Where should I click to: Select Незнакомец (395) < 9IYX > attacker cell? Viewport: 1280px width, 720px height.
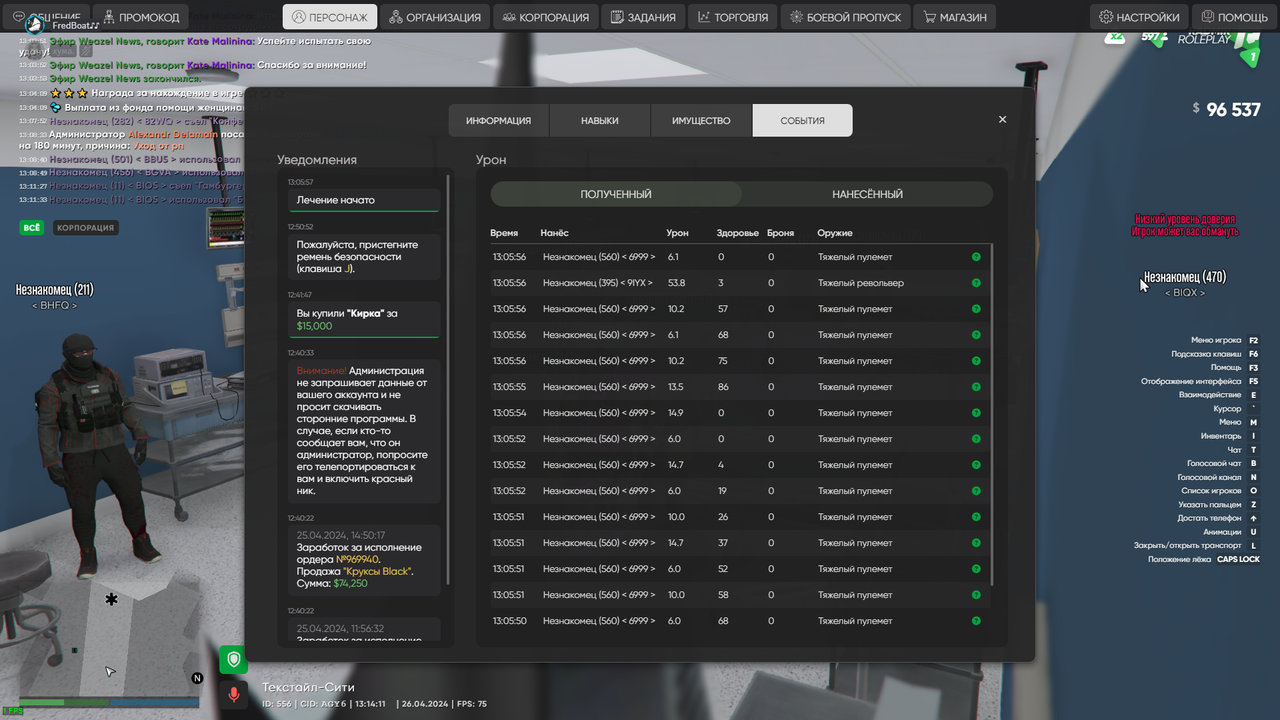(597, 283)
